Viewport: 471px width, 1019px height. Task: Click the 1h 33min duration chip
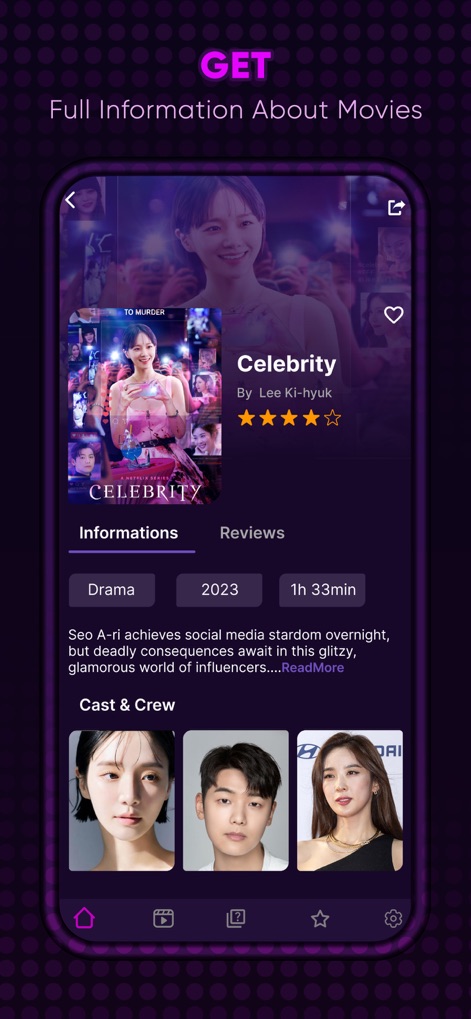(x=323, y=590)
